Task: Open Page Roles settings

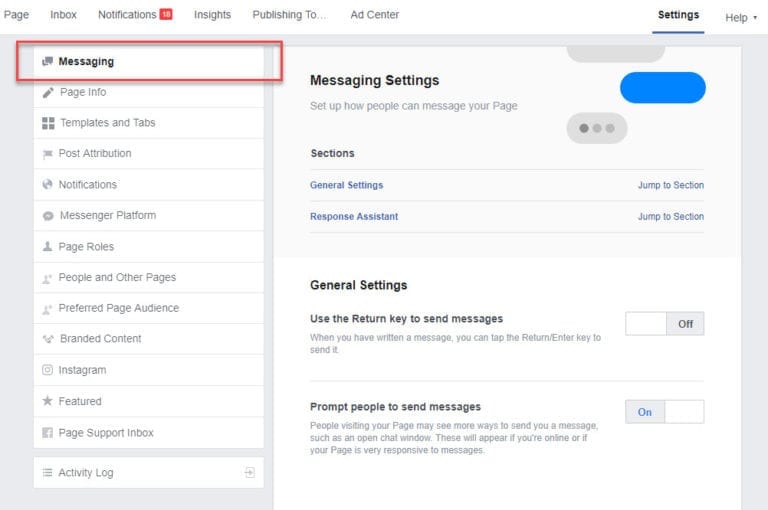Action: 149,246
